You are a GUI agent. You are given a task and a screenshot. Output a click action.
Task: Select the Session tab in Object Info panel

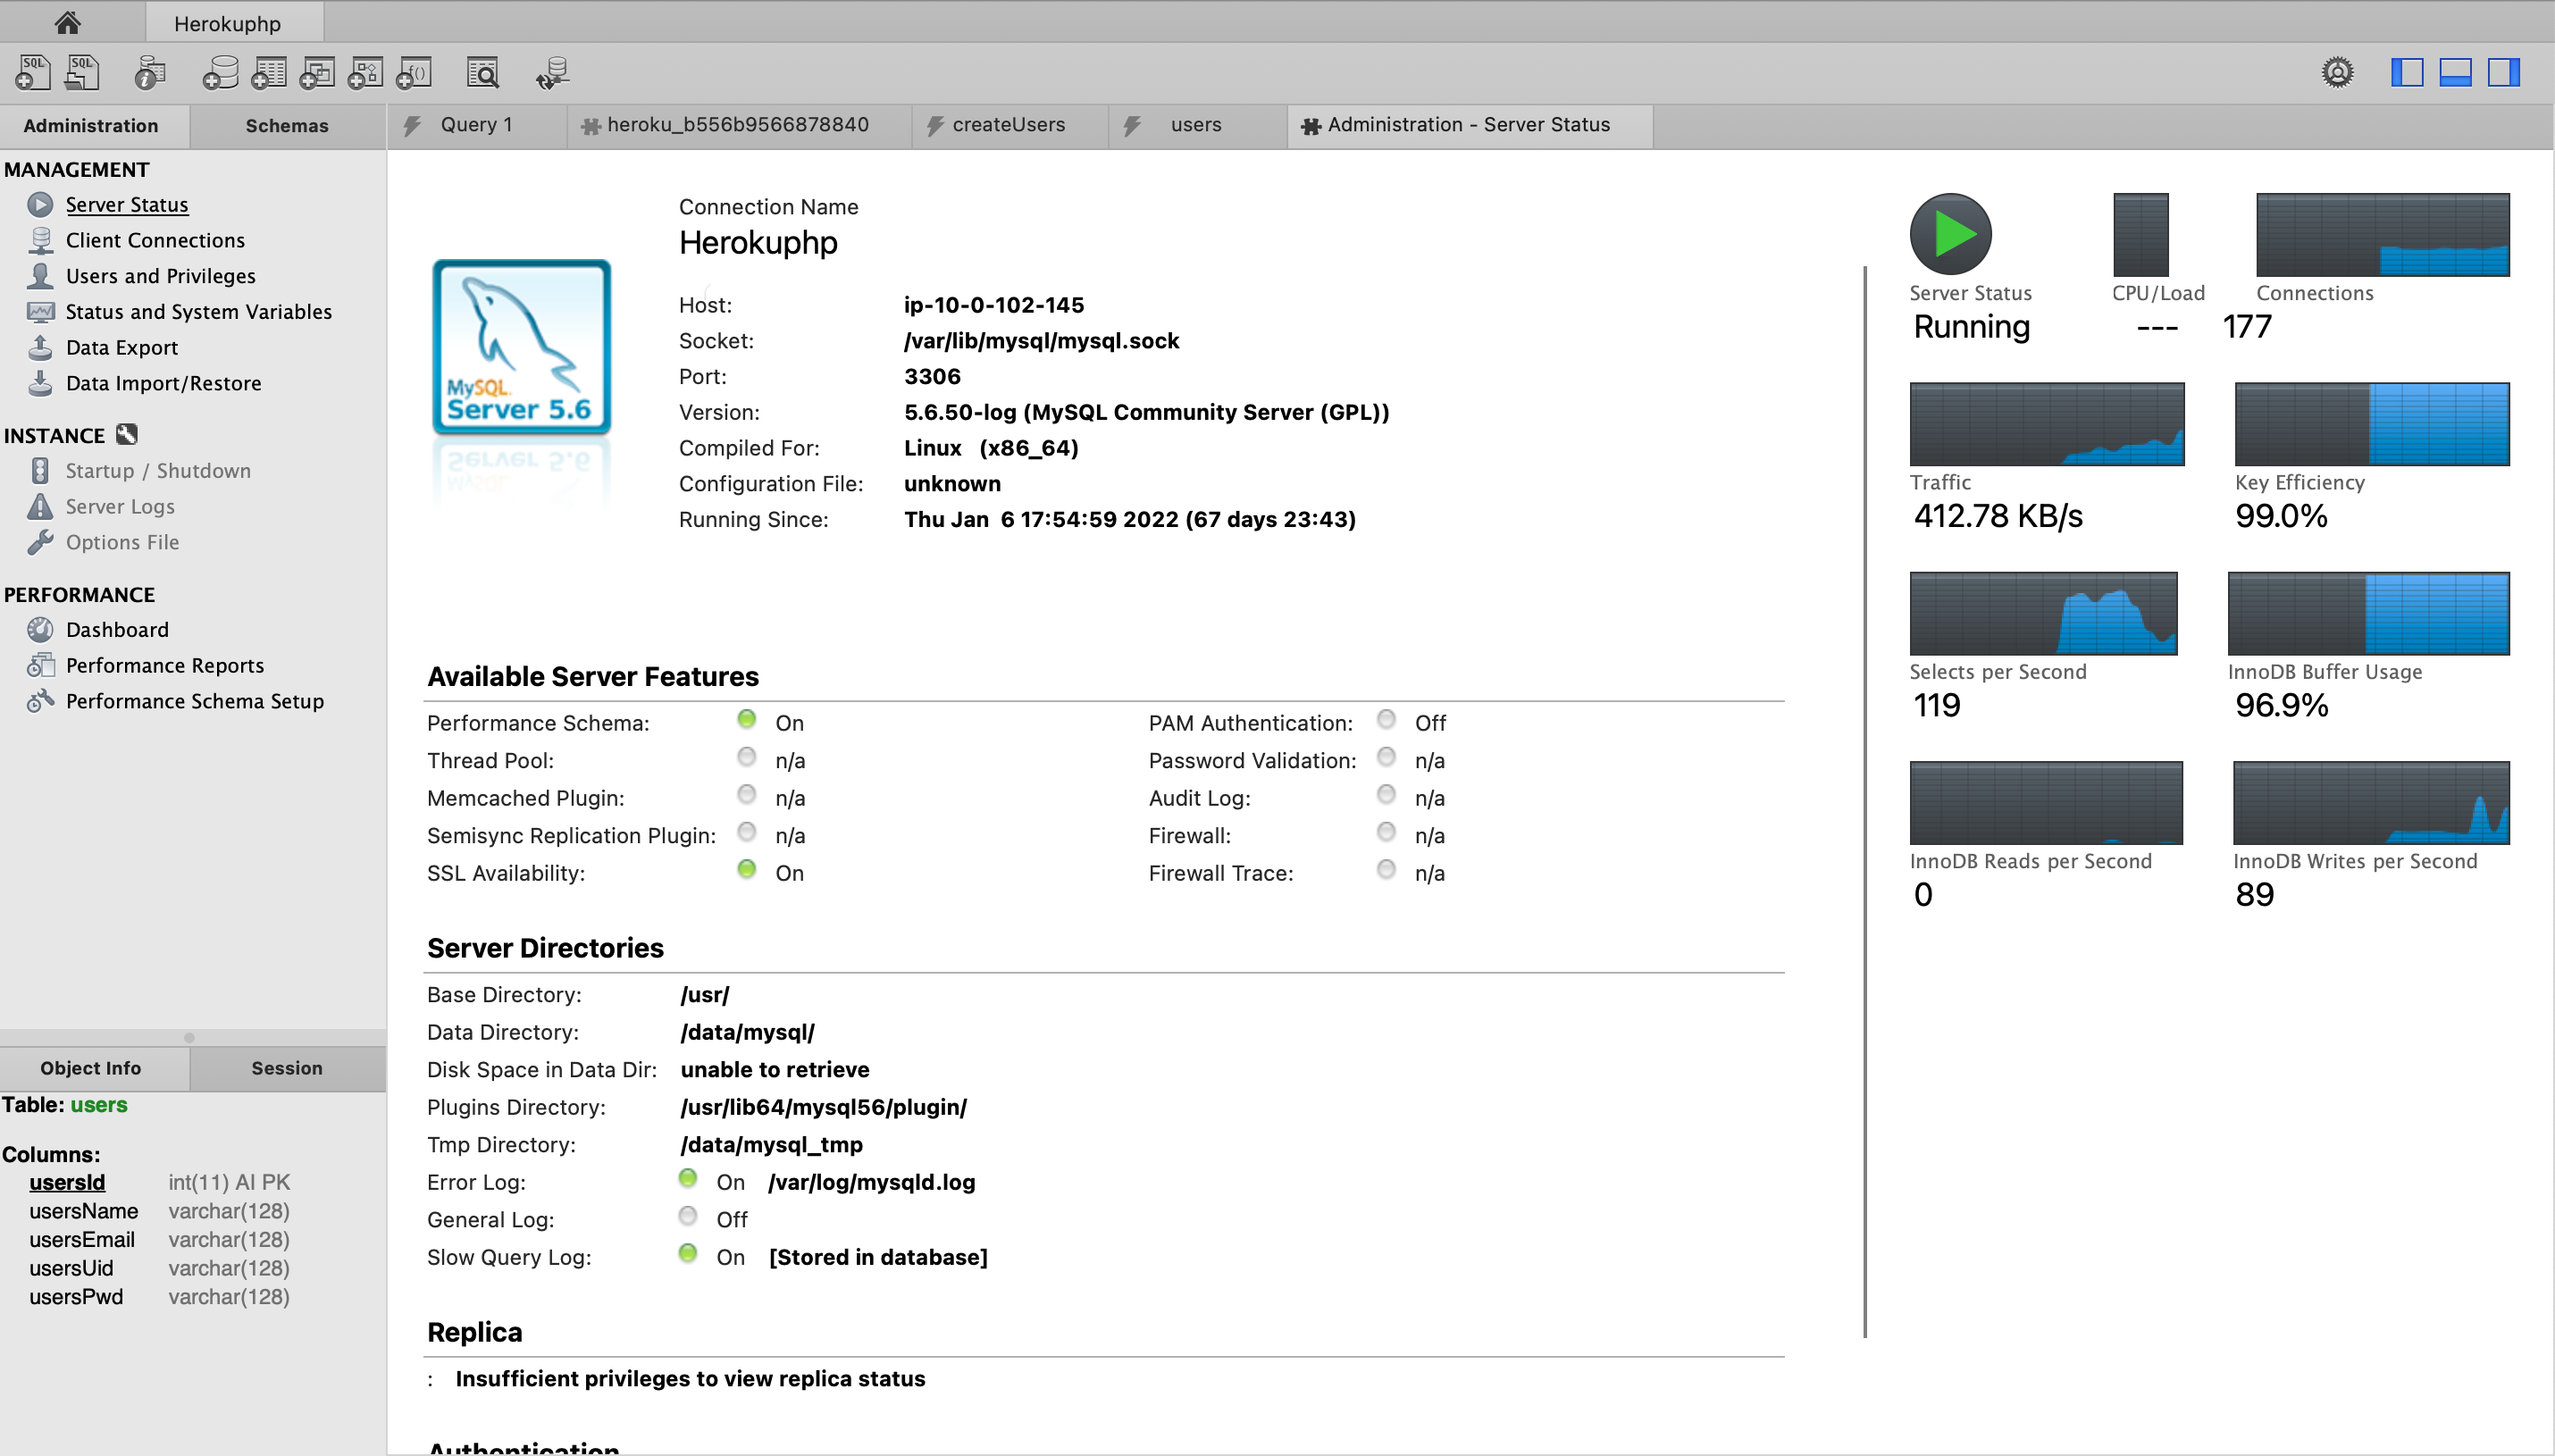coord(287,1068)
